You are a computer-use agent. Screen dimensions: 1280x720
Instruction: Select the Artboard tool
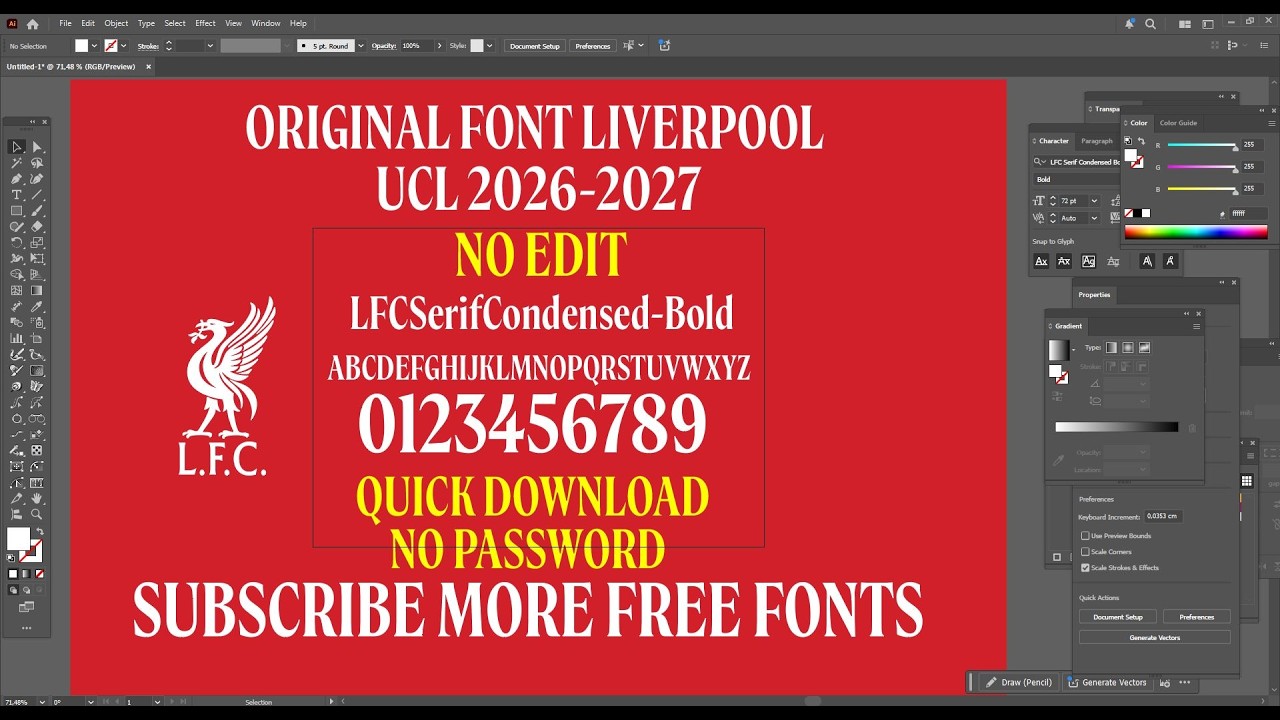(37, 338)
